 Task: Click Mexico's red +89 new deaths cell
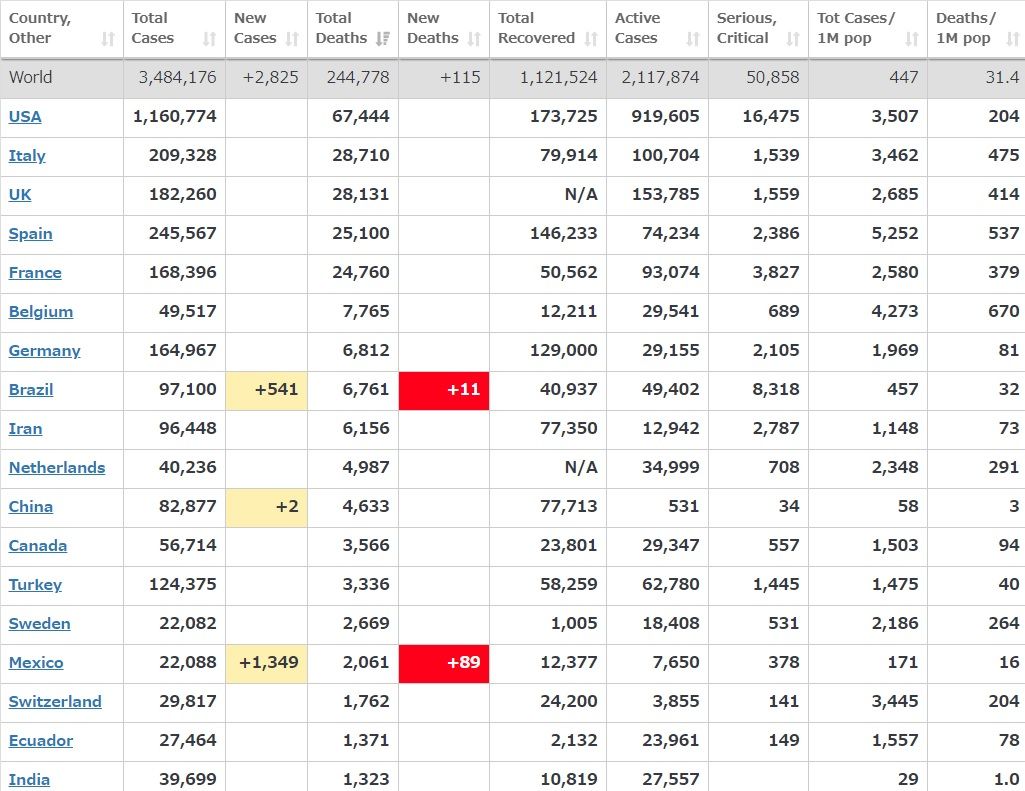click(444, 662)
